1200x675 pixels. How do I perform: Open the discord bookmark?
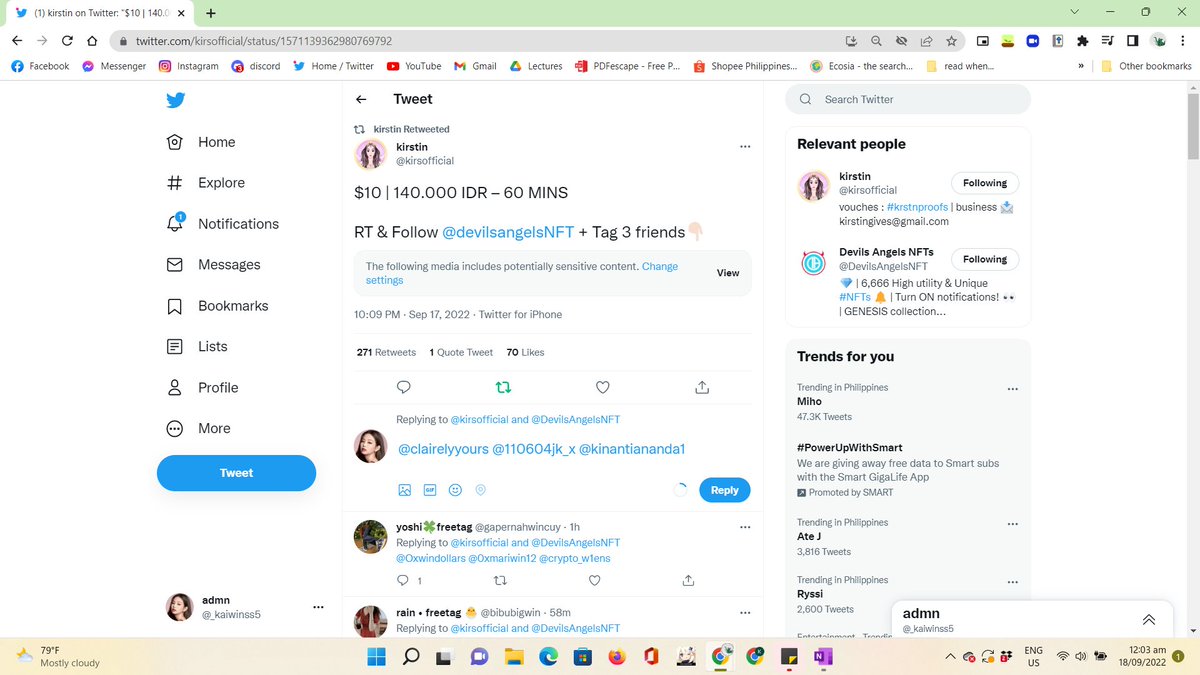tap(256, 66)
